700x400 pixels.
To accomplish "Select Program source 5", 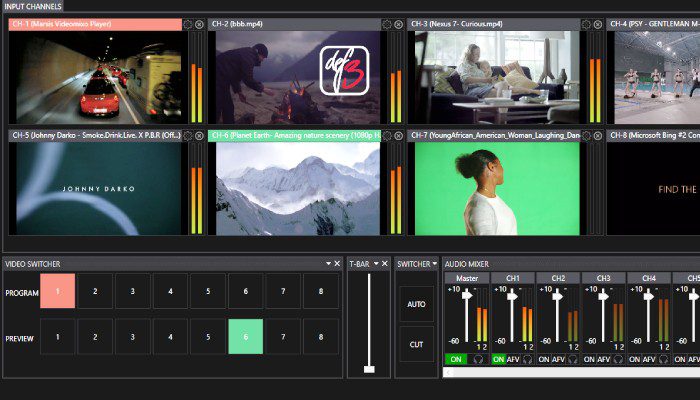I will click(x=208, y=291).
